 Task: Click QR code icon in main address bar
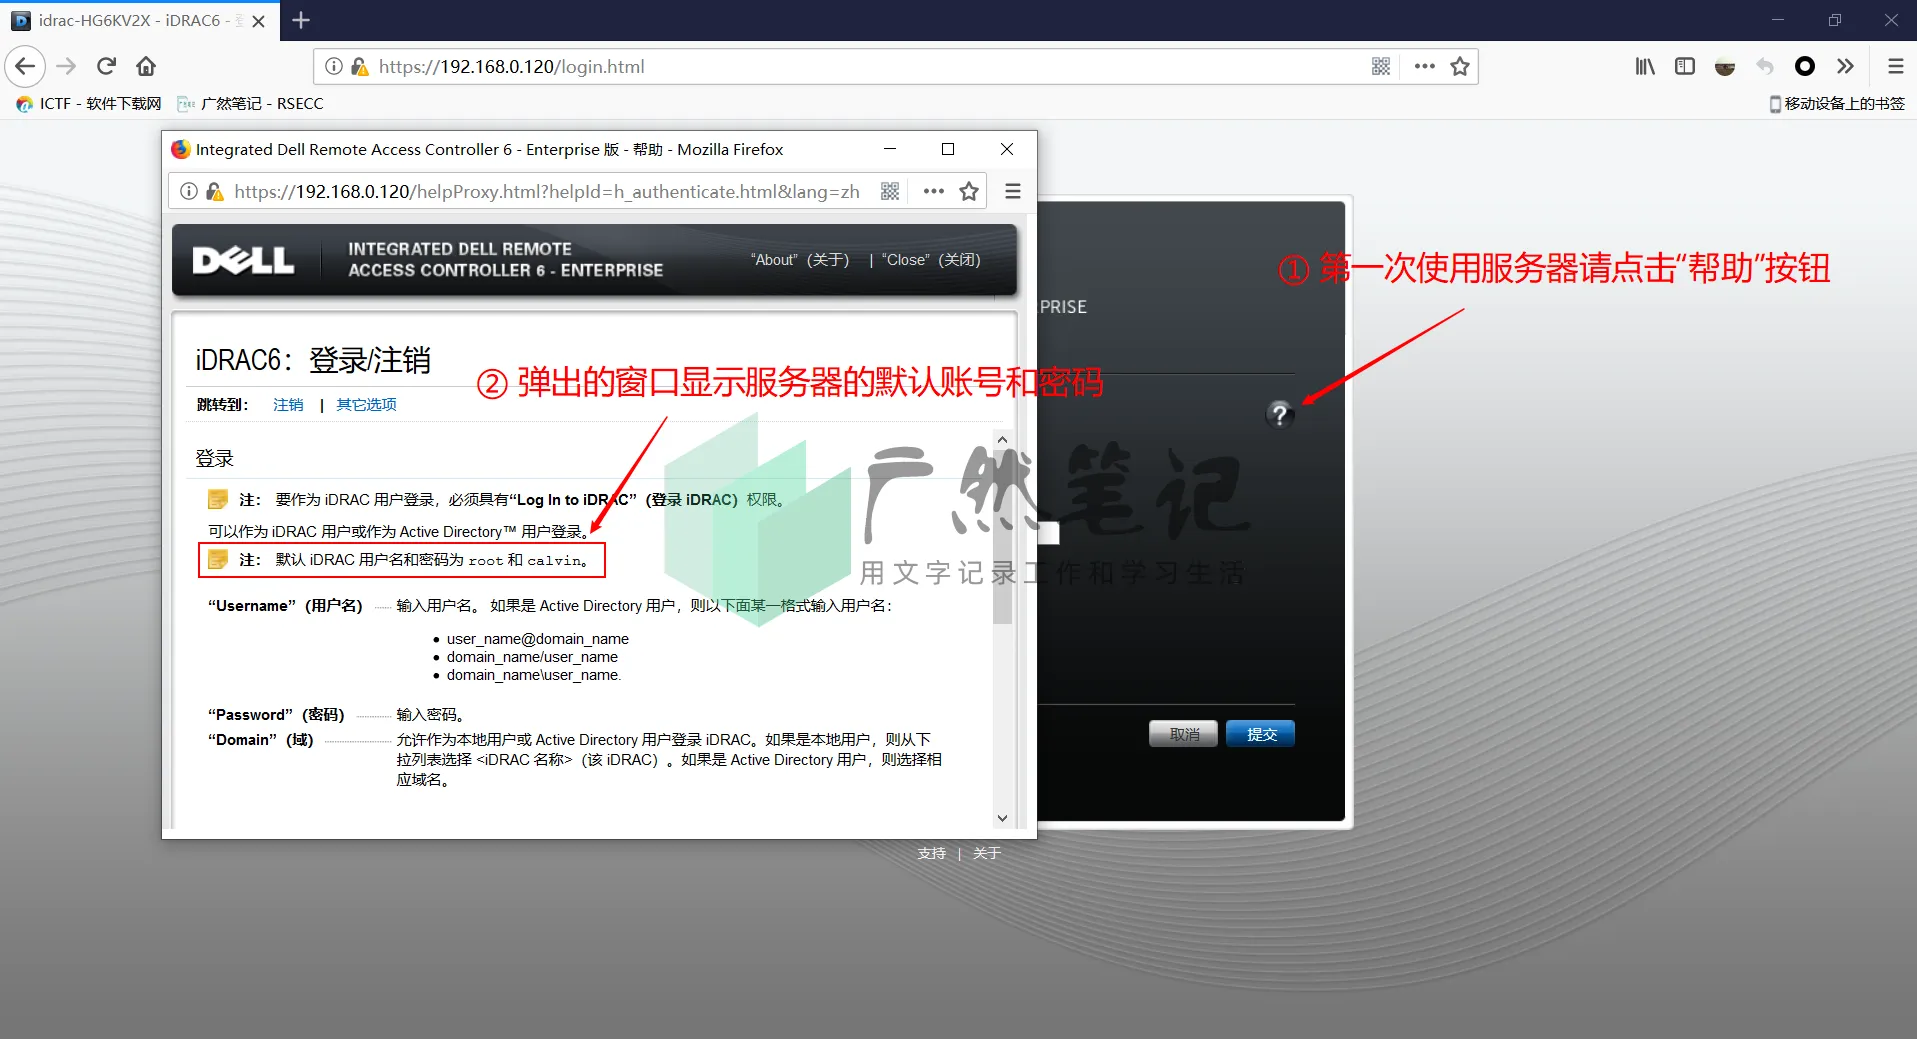(x=1381, y=66)
